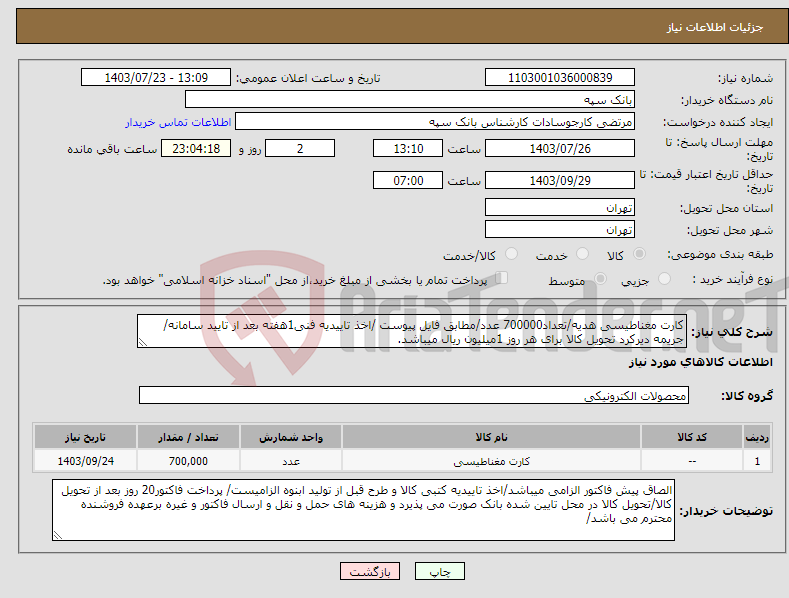Grab the resize handle of description textarea
Image resolution: width=789 pixels, height=598 pixels.
coord(143,342)
